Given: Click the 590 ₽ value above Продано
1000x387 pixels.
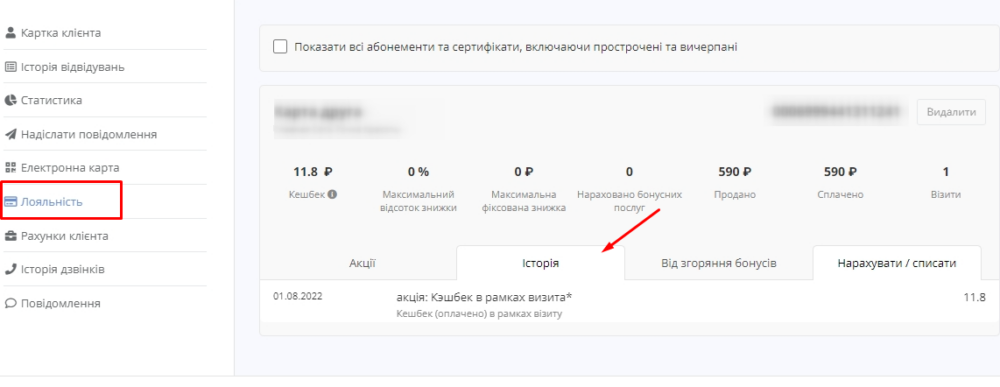Looking at the screenshot, I should 735,172.
